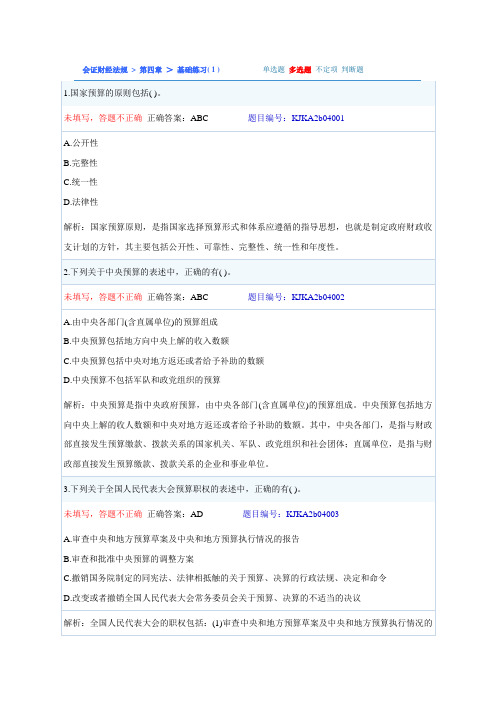Open the 会计财经法规 breadcrumb link
The height and width of the screenshot is (702, 496).
105,69
